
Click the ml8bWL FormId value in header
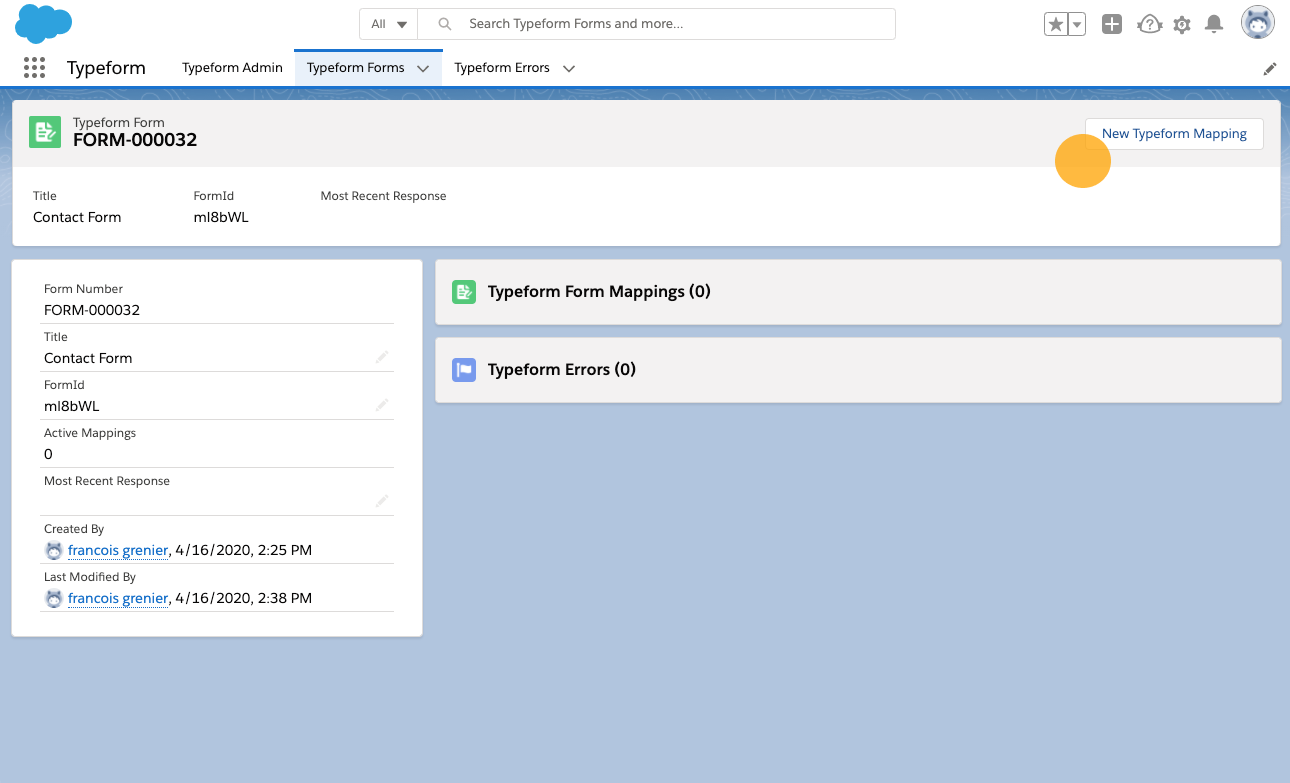click(221, 217)
